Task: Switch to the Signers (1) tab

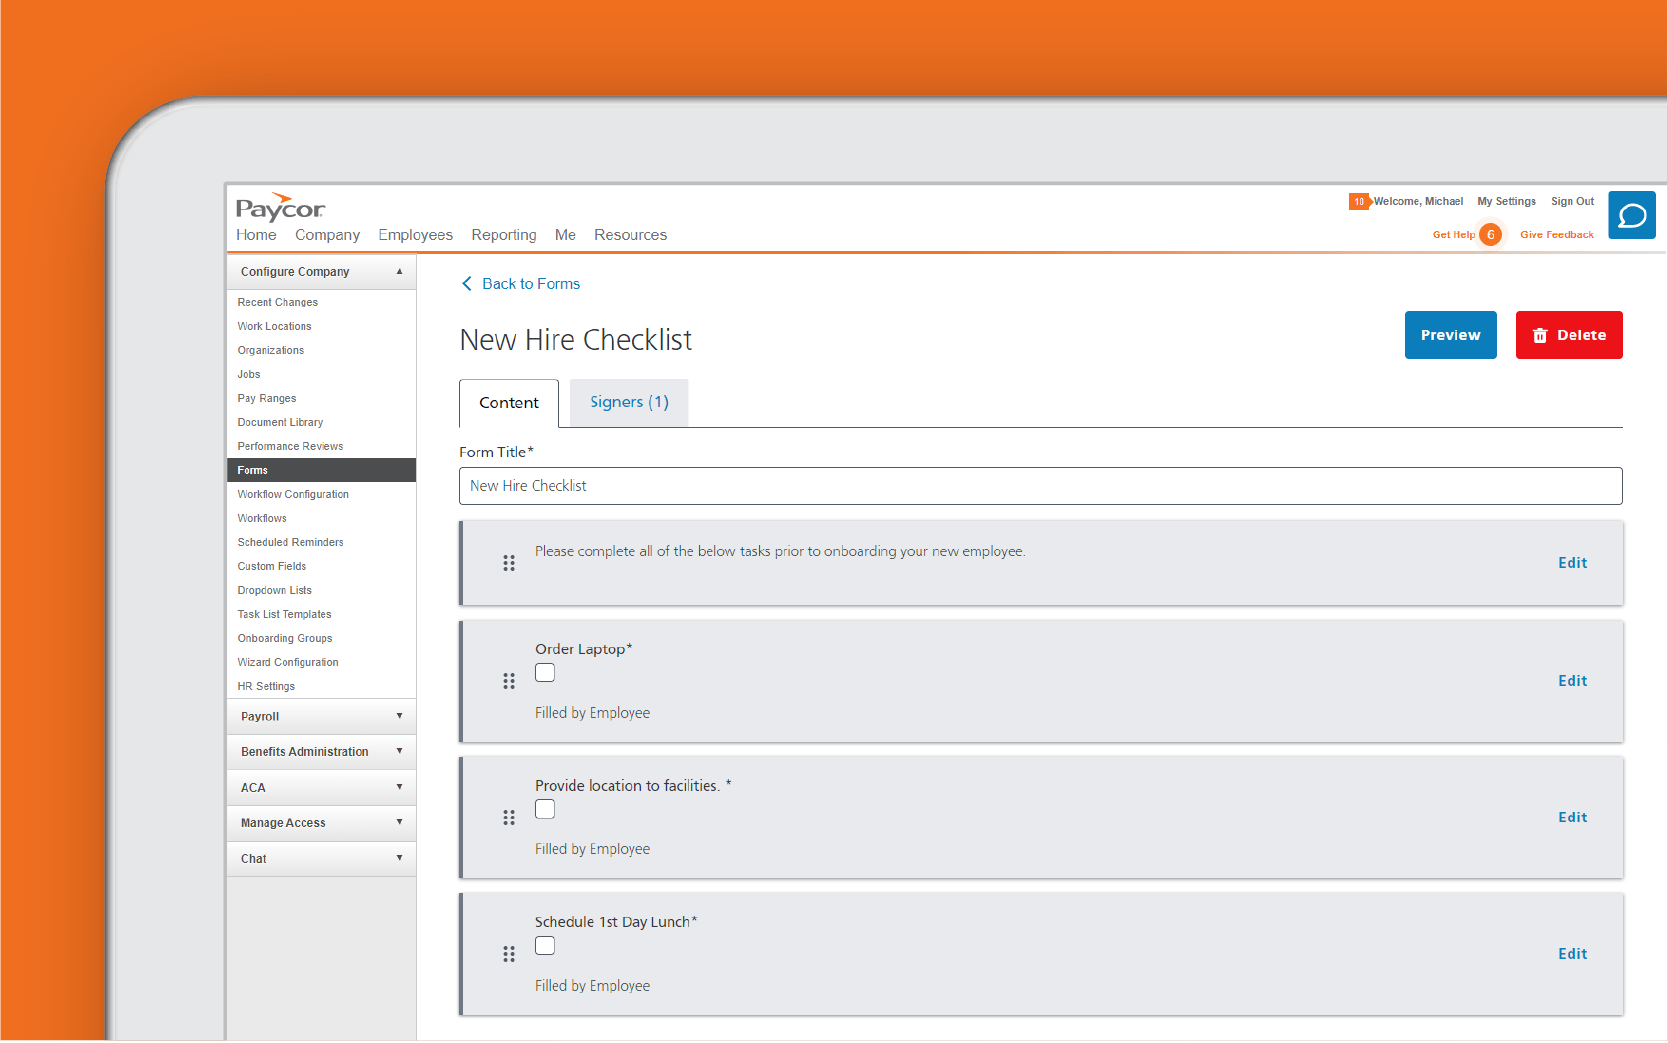Action: tap(629, 402)
